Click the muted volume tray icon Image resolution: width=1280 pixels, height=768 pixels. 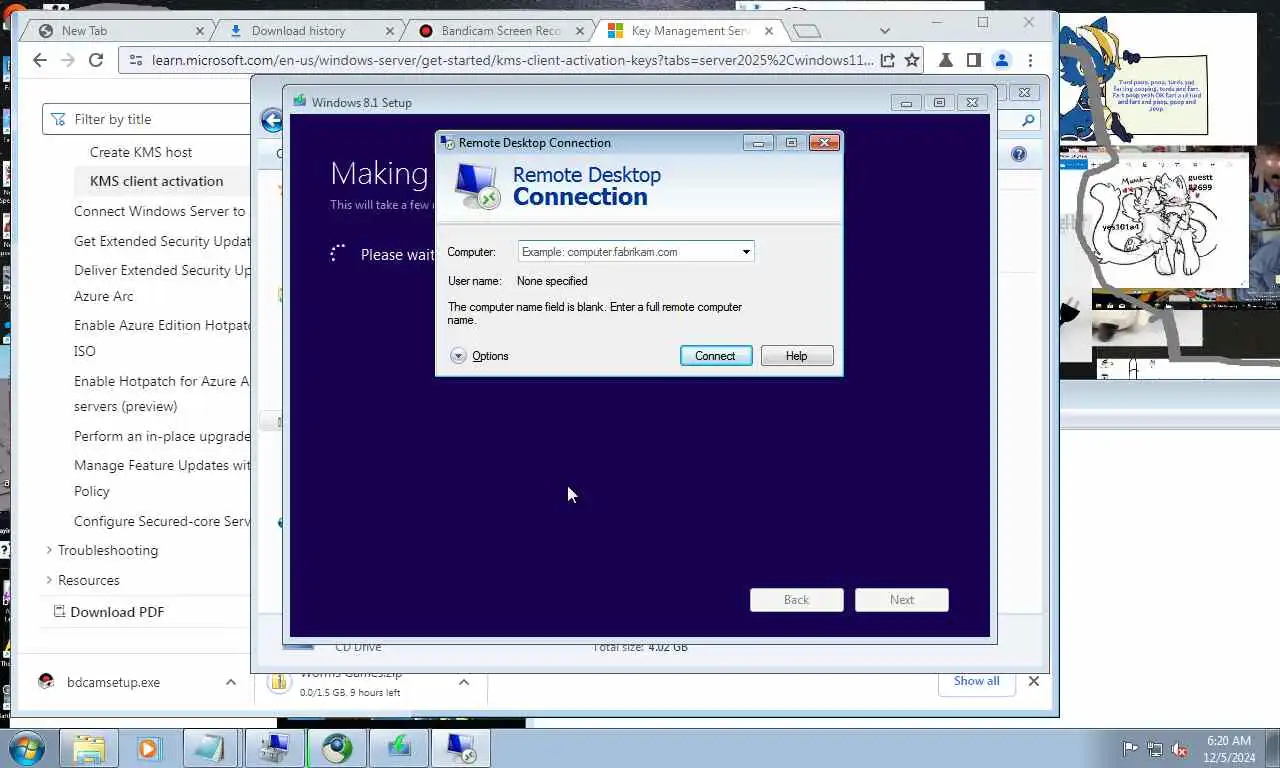(x=1180, y=749)
